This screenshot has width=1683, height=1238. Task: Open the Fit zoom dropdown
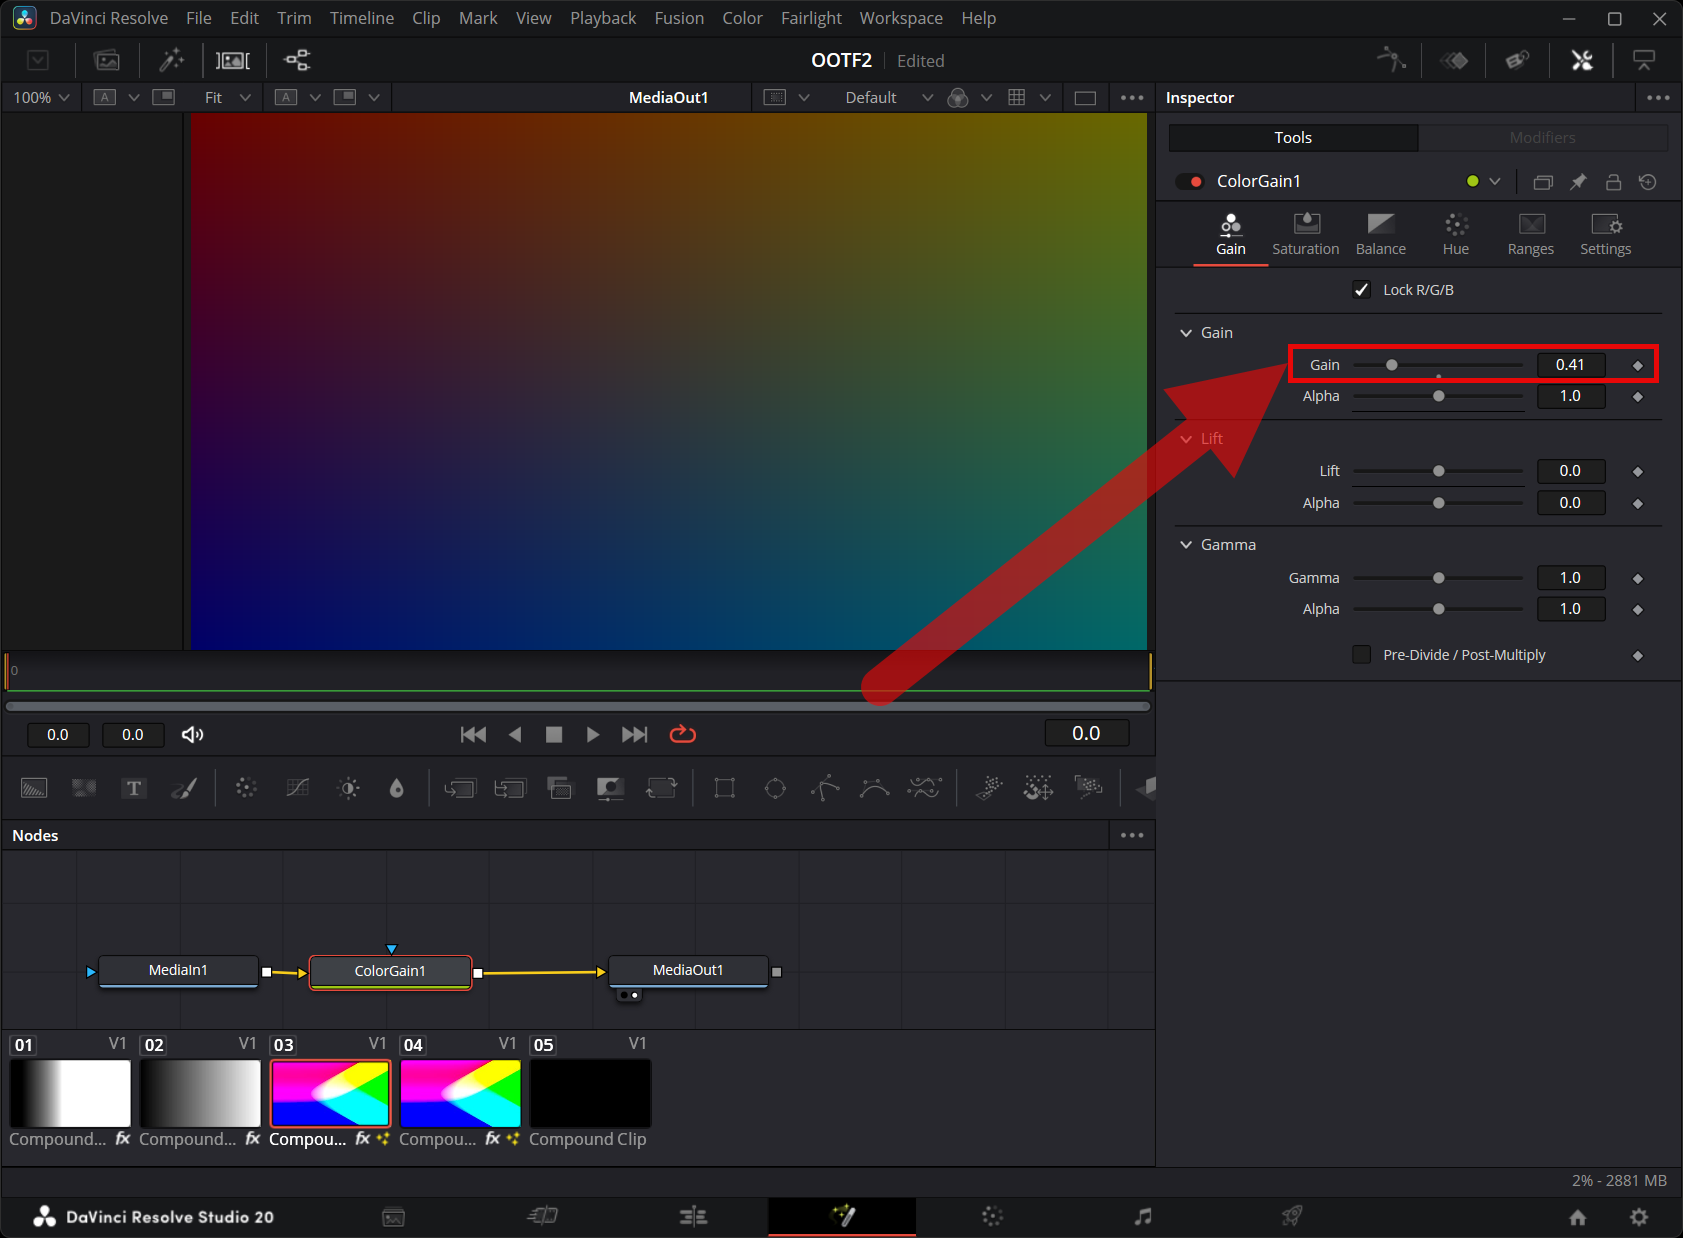point(228,97)
